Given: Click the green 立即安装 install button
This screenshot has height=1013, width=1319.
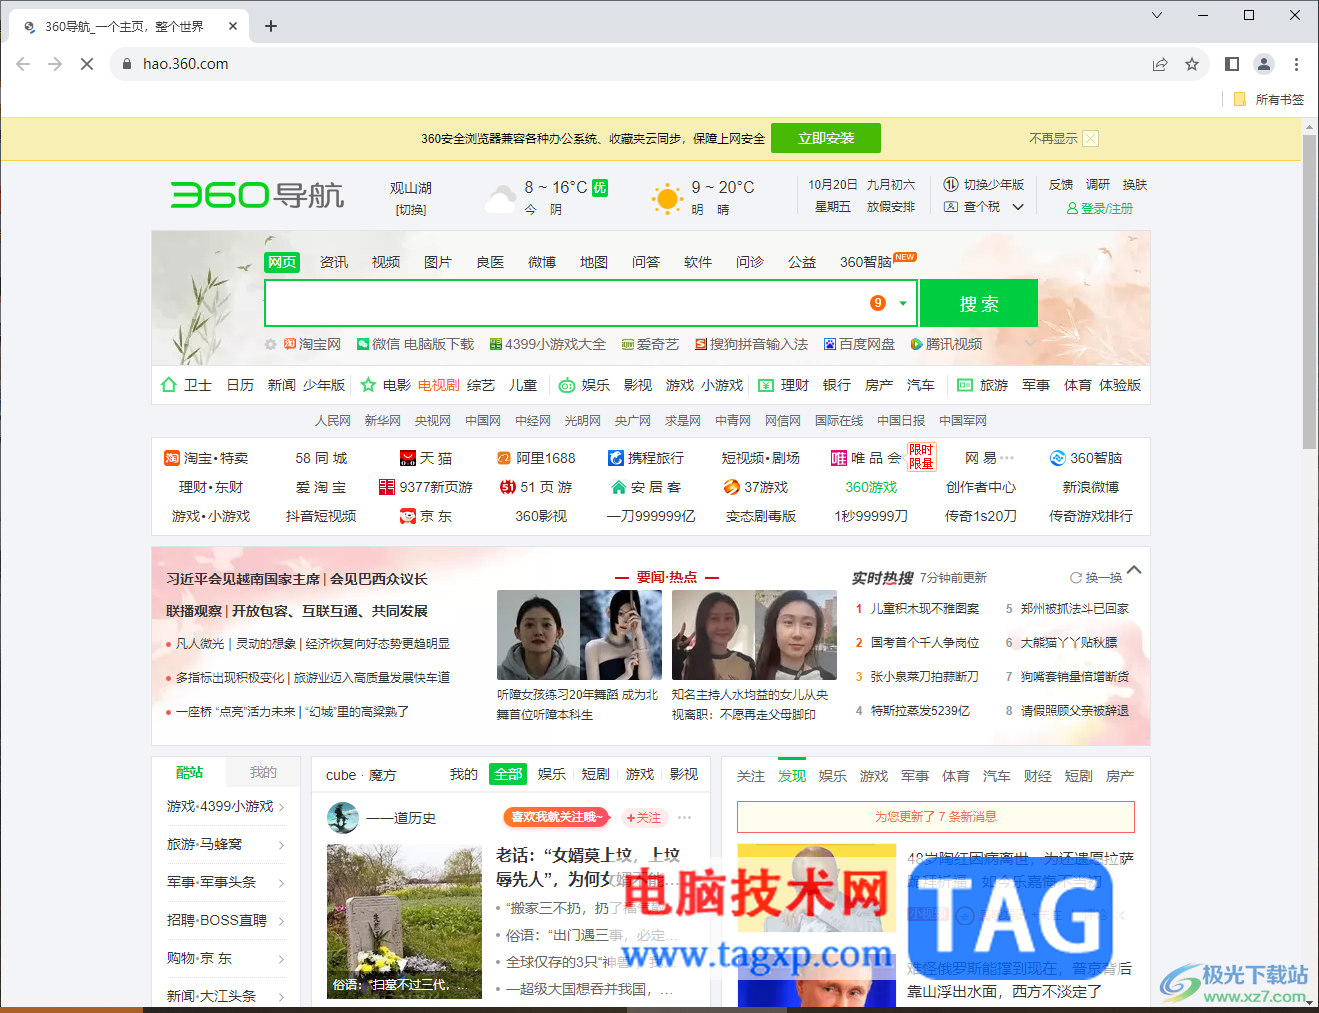Looking at the screenshot, I should (825, 138).
